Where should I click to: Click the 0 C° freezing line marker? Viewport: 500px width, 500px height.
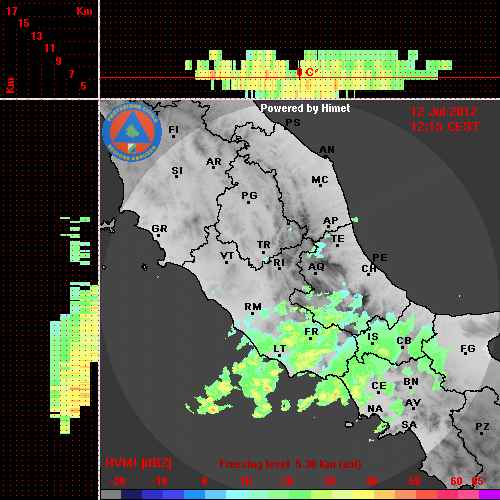pyautogui.click(x=307, y=72)
